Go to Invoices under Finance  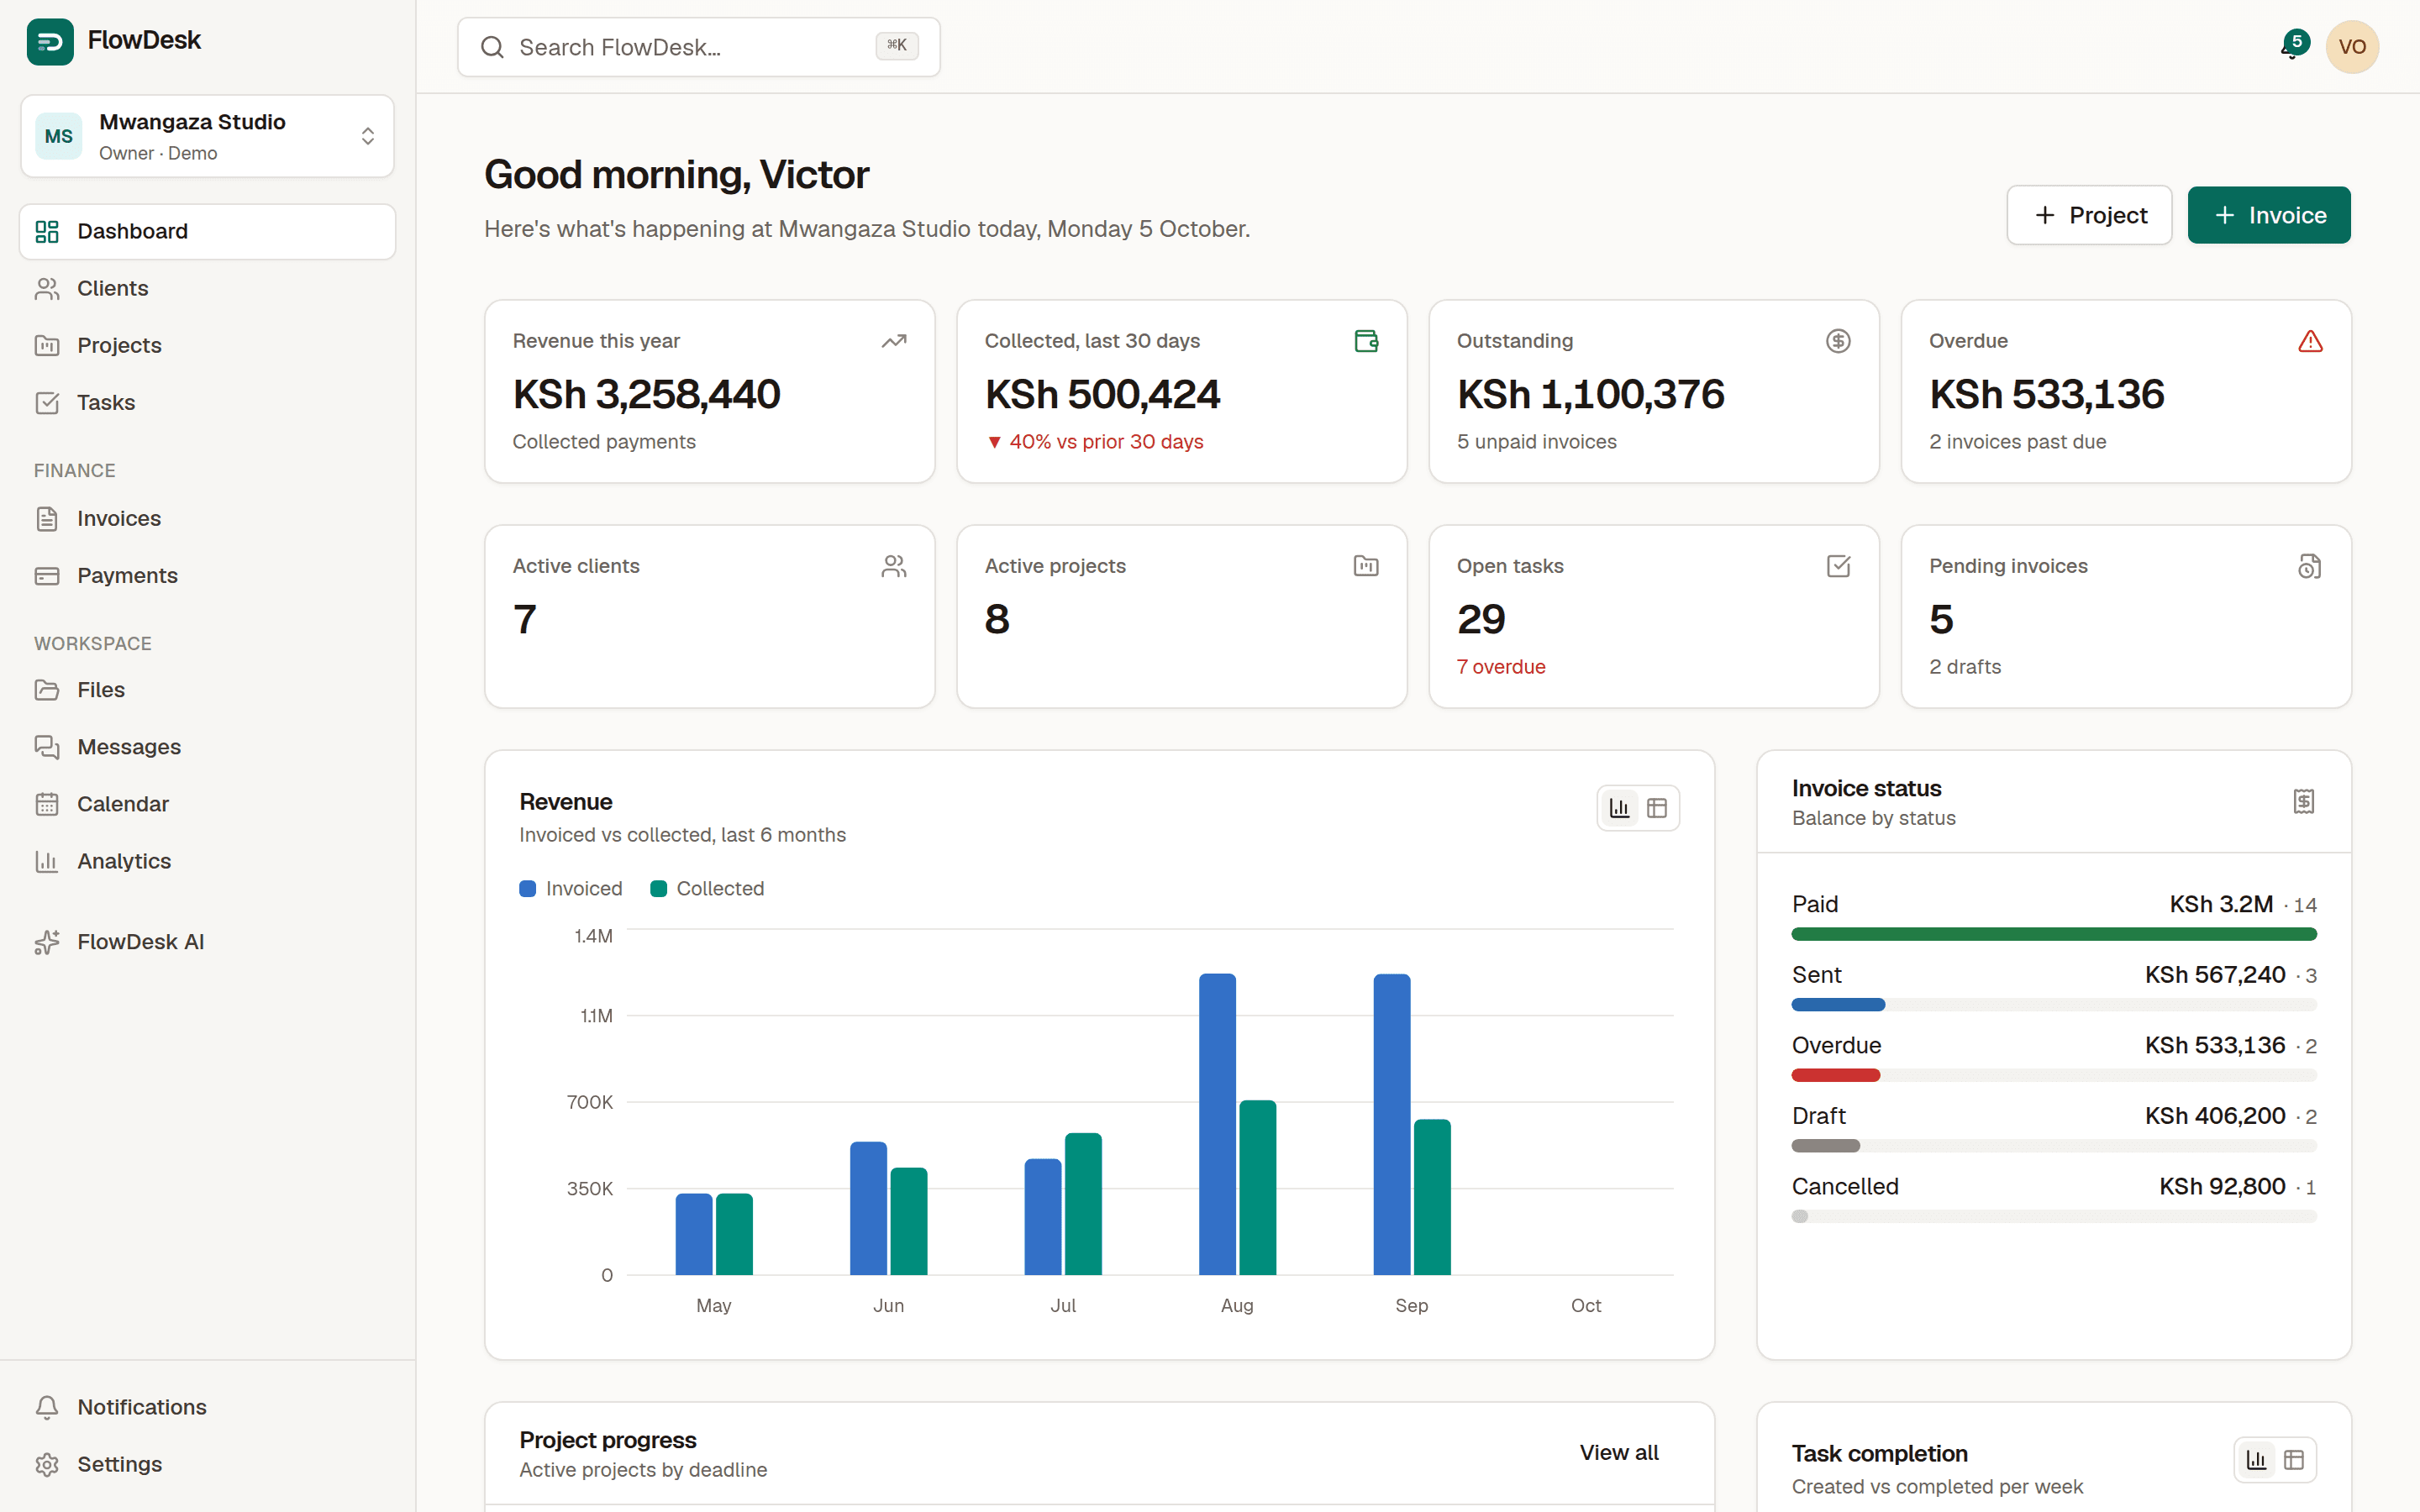point(207,519)
